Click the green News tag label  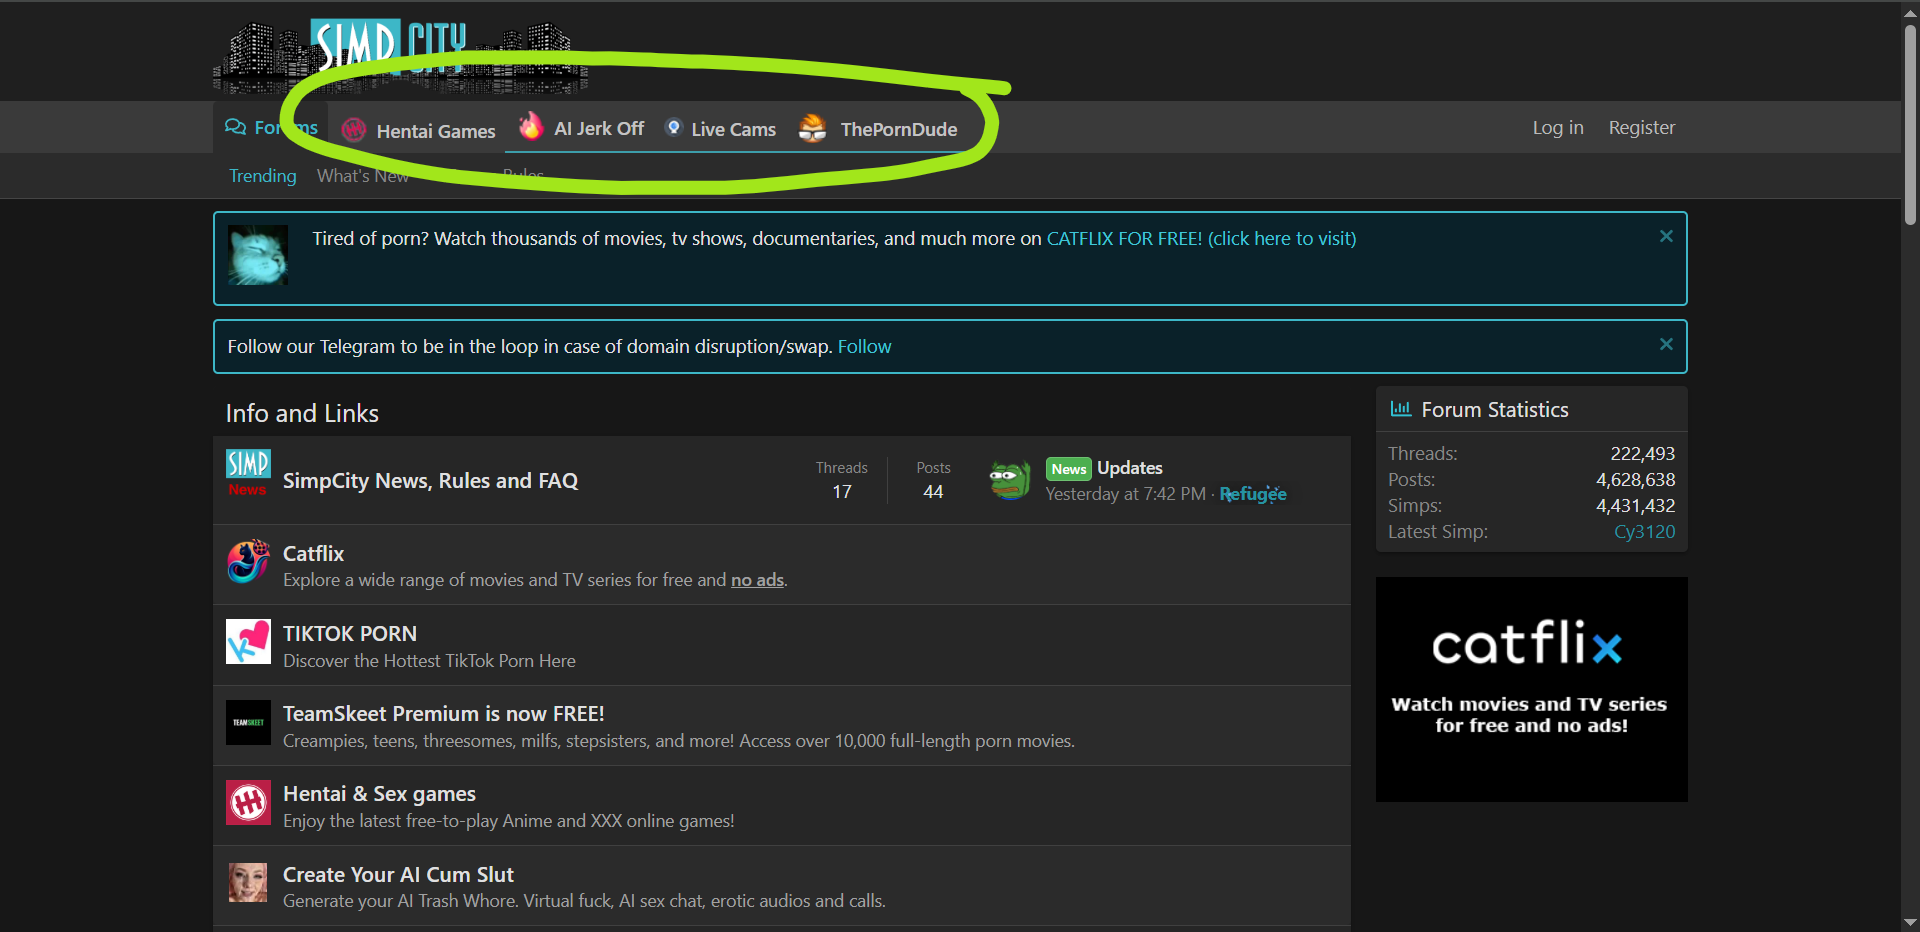[1068, 468]
